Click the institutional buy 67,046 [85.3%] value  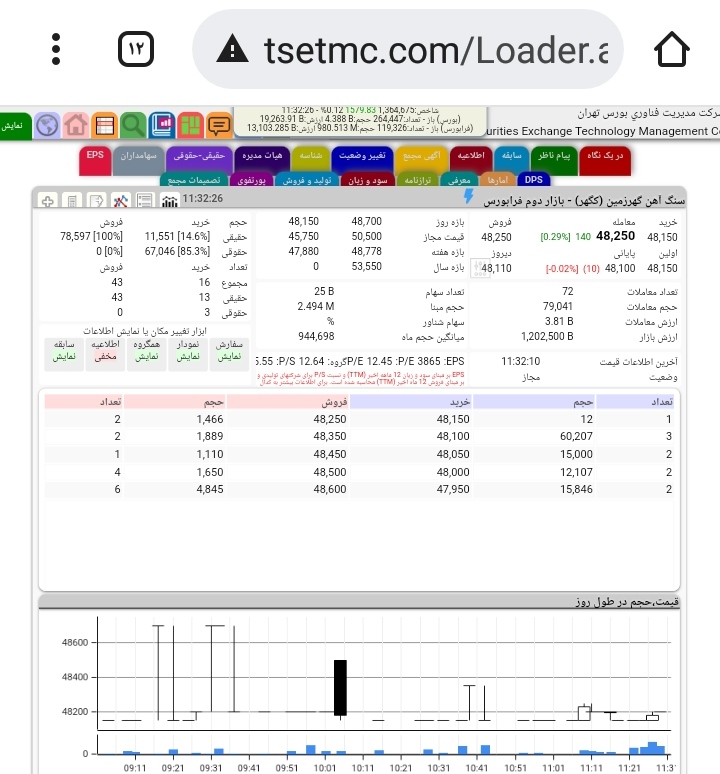click(177, 251)
